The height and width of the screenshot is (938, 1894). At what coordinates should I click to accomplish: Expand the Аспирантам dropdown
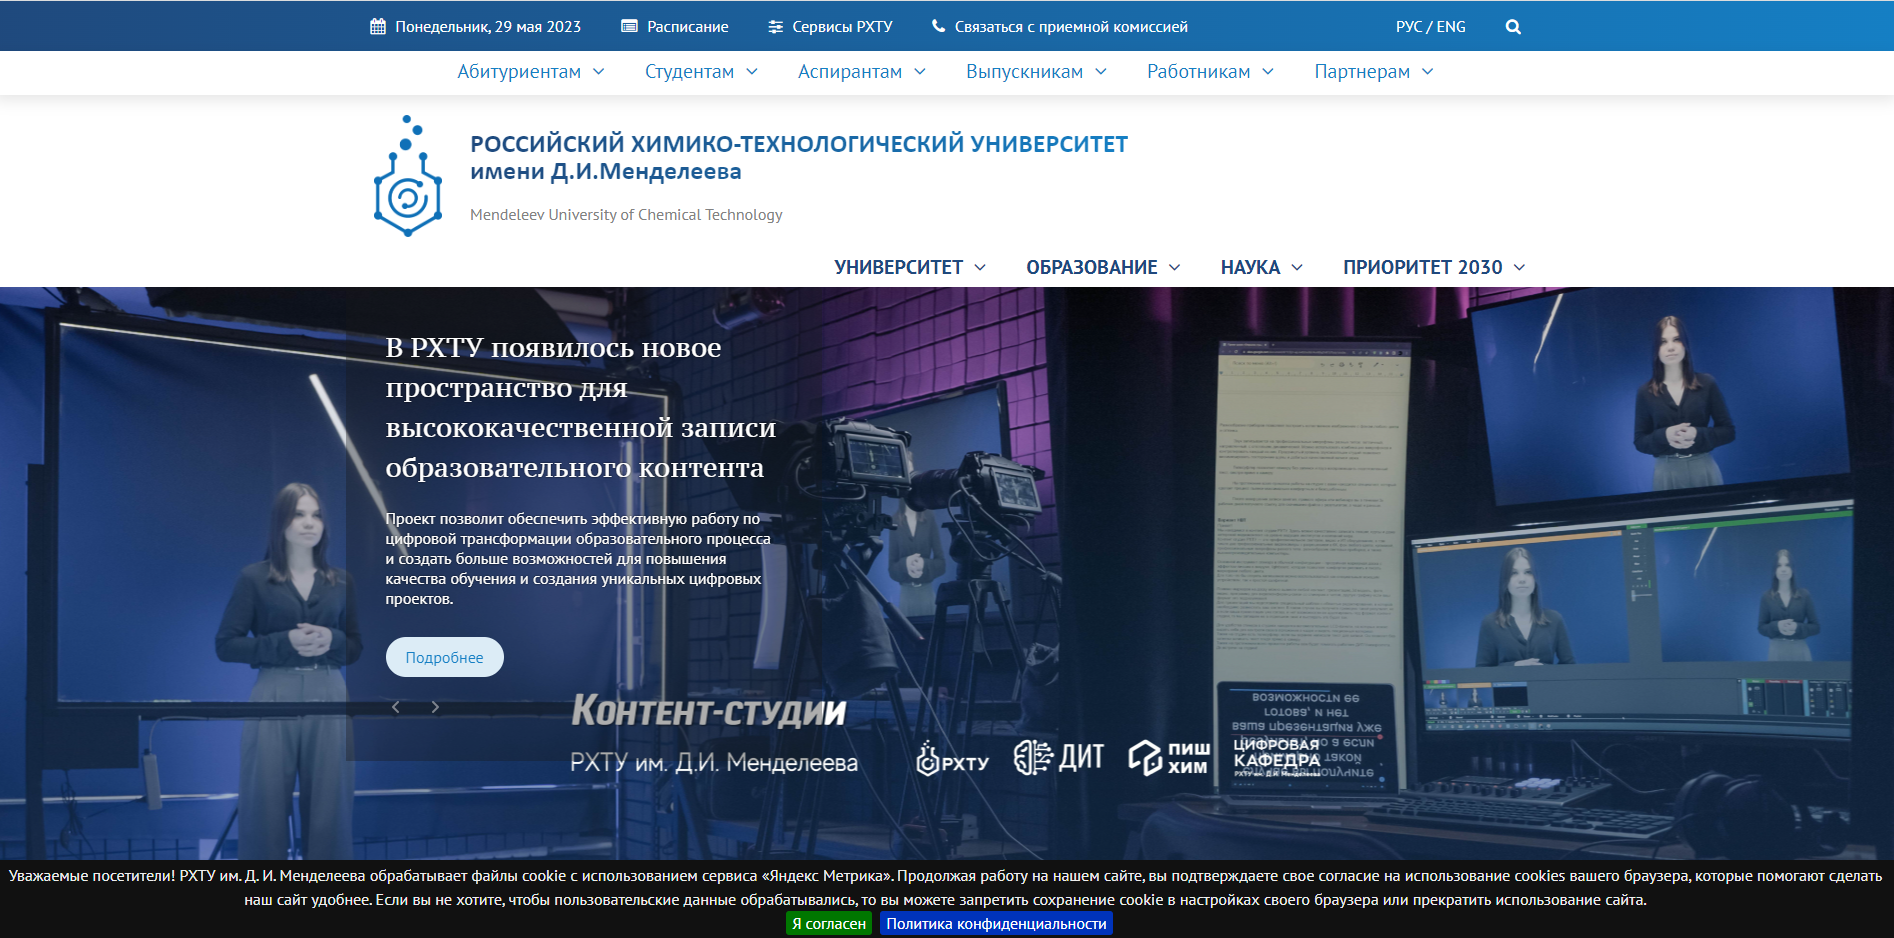(861, 72)
